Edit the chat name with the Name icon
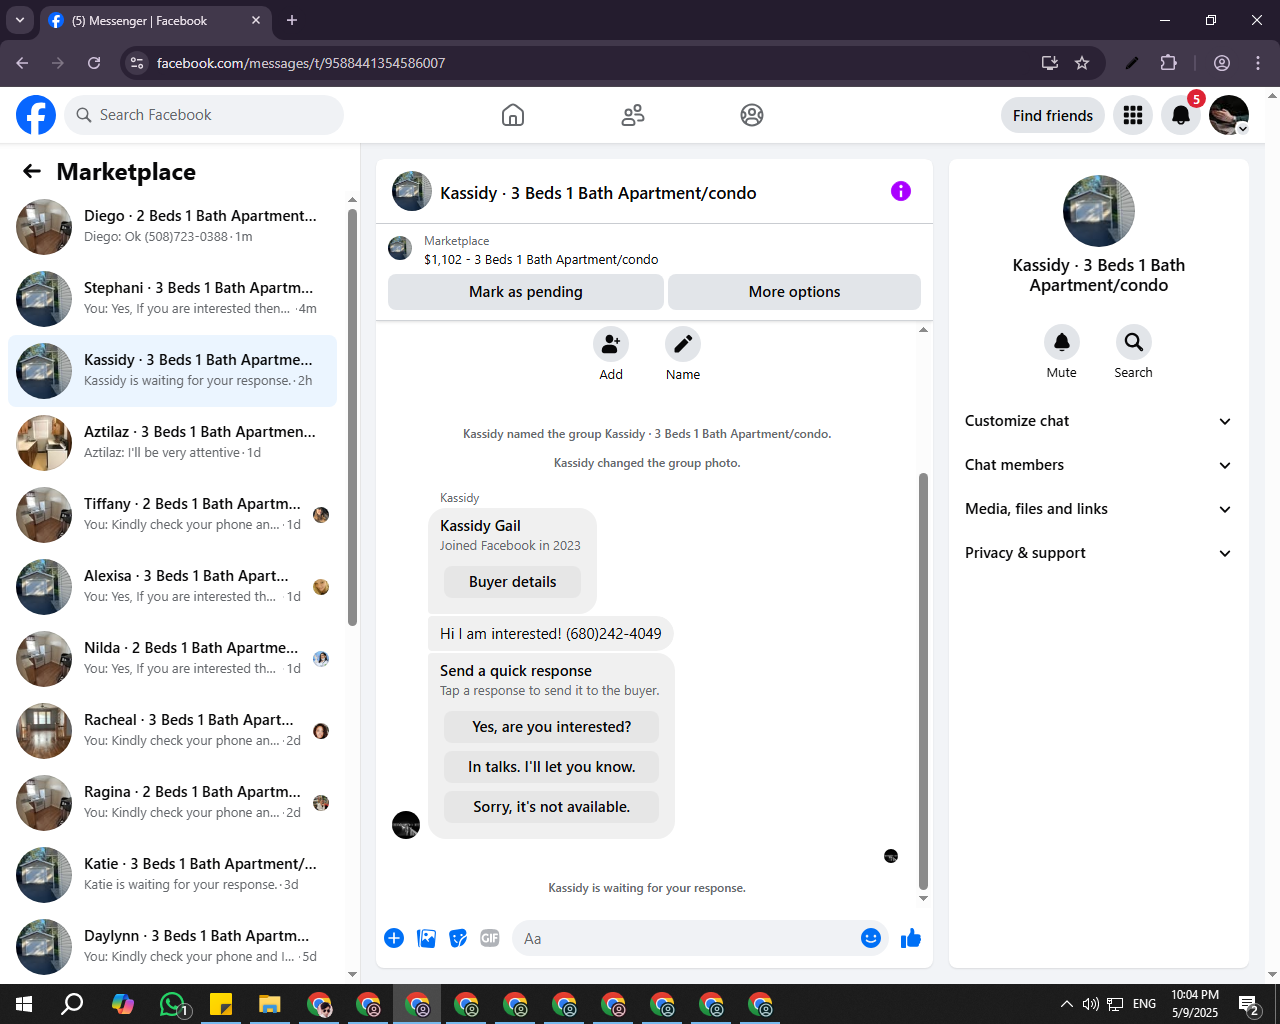Image resolution: width=1280 pixels, height=1024 pixels. (683, 344)
